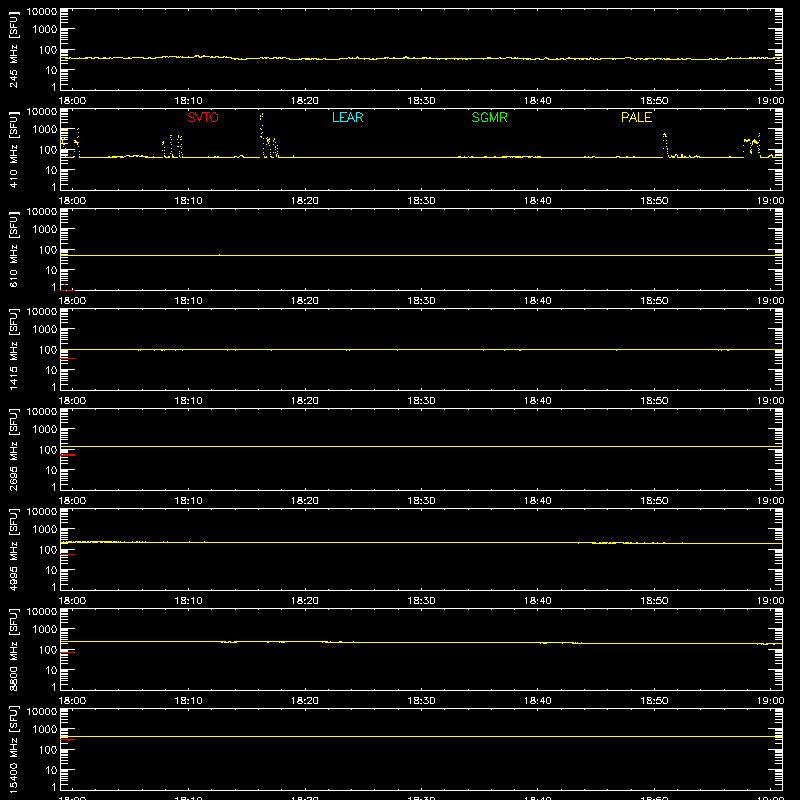Click 18:10 tick label under 610 MHz plot
The width and height of the screenshot is (800, 800).
click(x=188, y=301)
